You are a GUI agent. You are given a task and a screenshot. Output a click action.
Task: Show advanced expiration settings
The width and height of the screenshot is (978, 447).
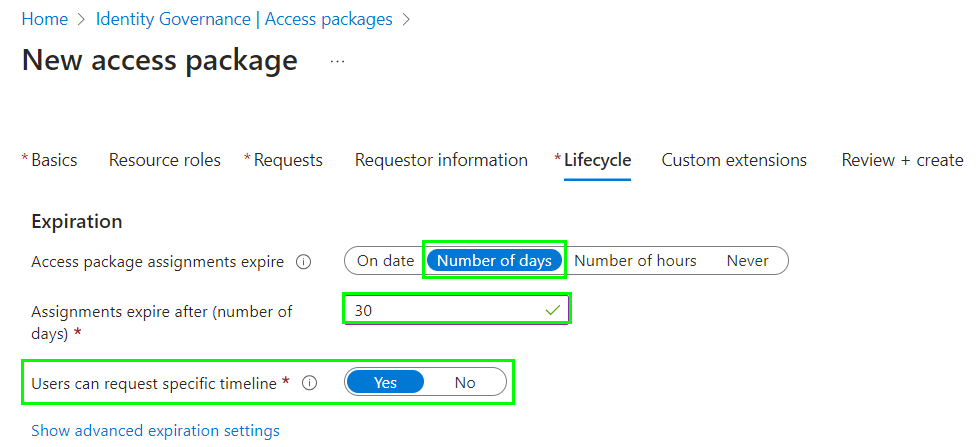coord(155,431)
